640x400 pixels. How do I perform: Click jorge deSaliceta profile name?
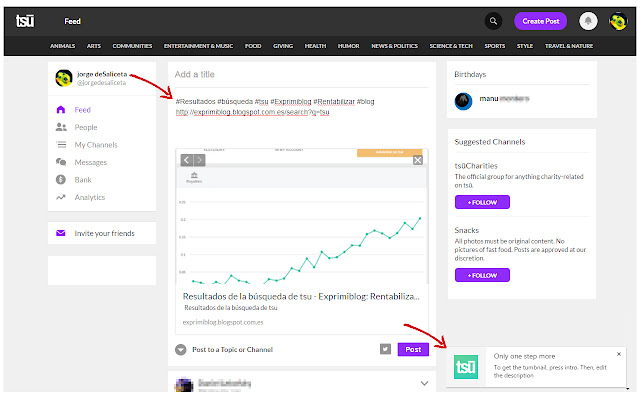pyautogui.click(x=102, y=74)
